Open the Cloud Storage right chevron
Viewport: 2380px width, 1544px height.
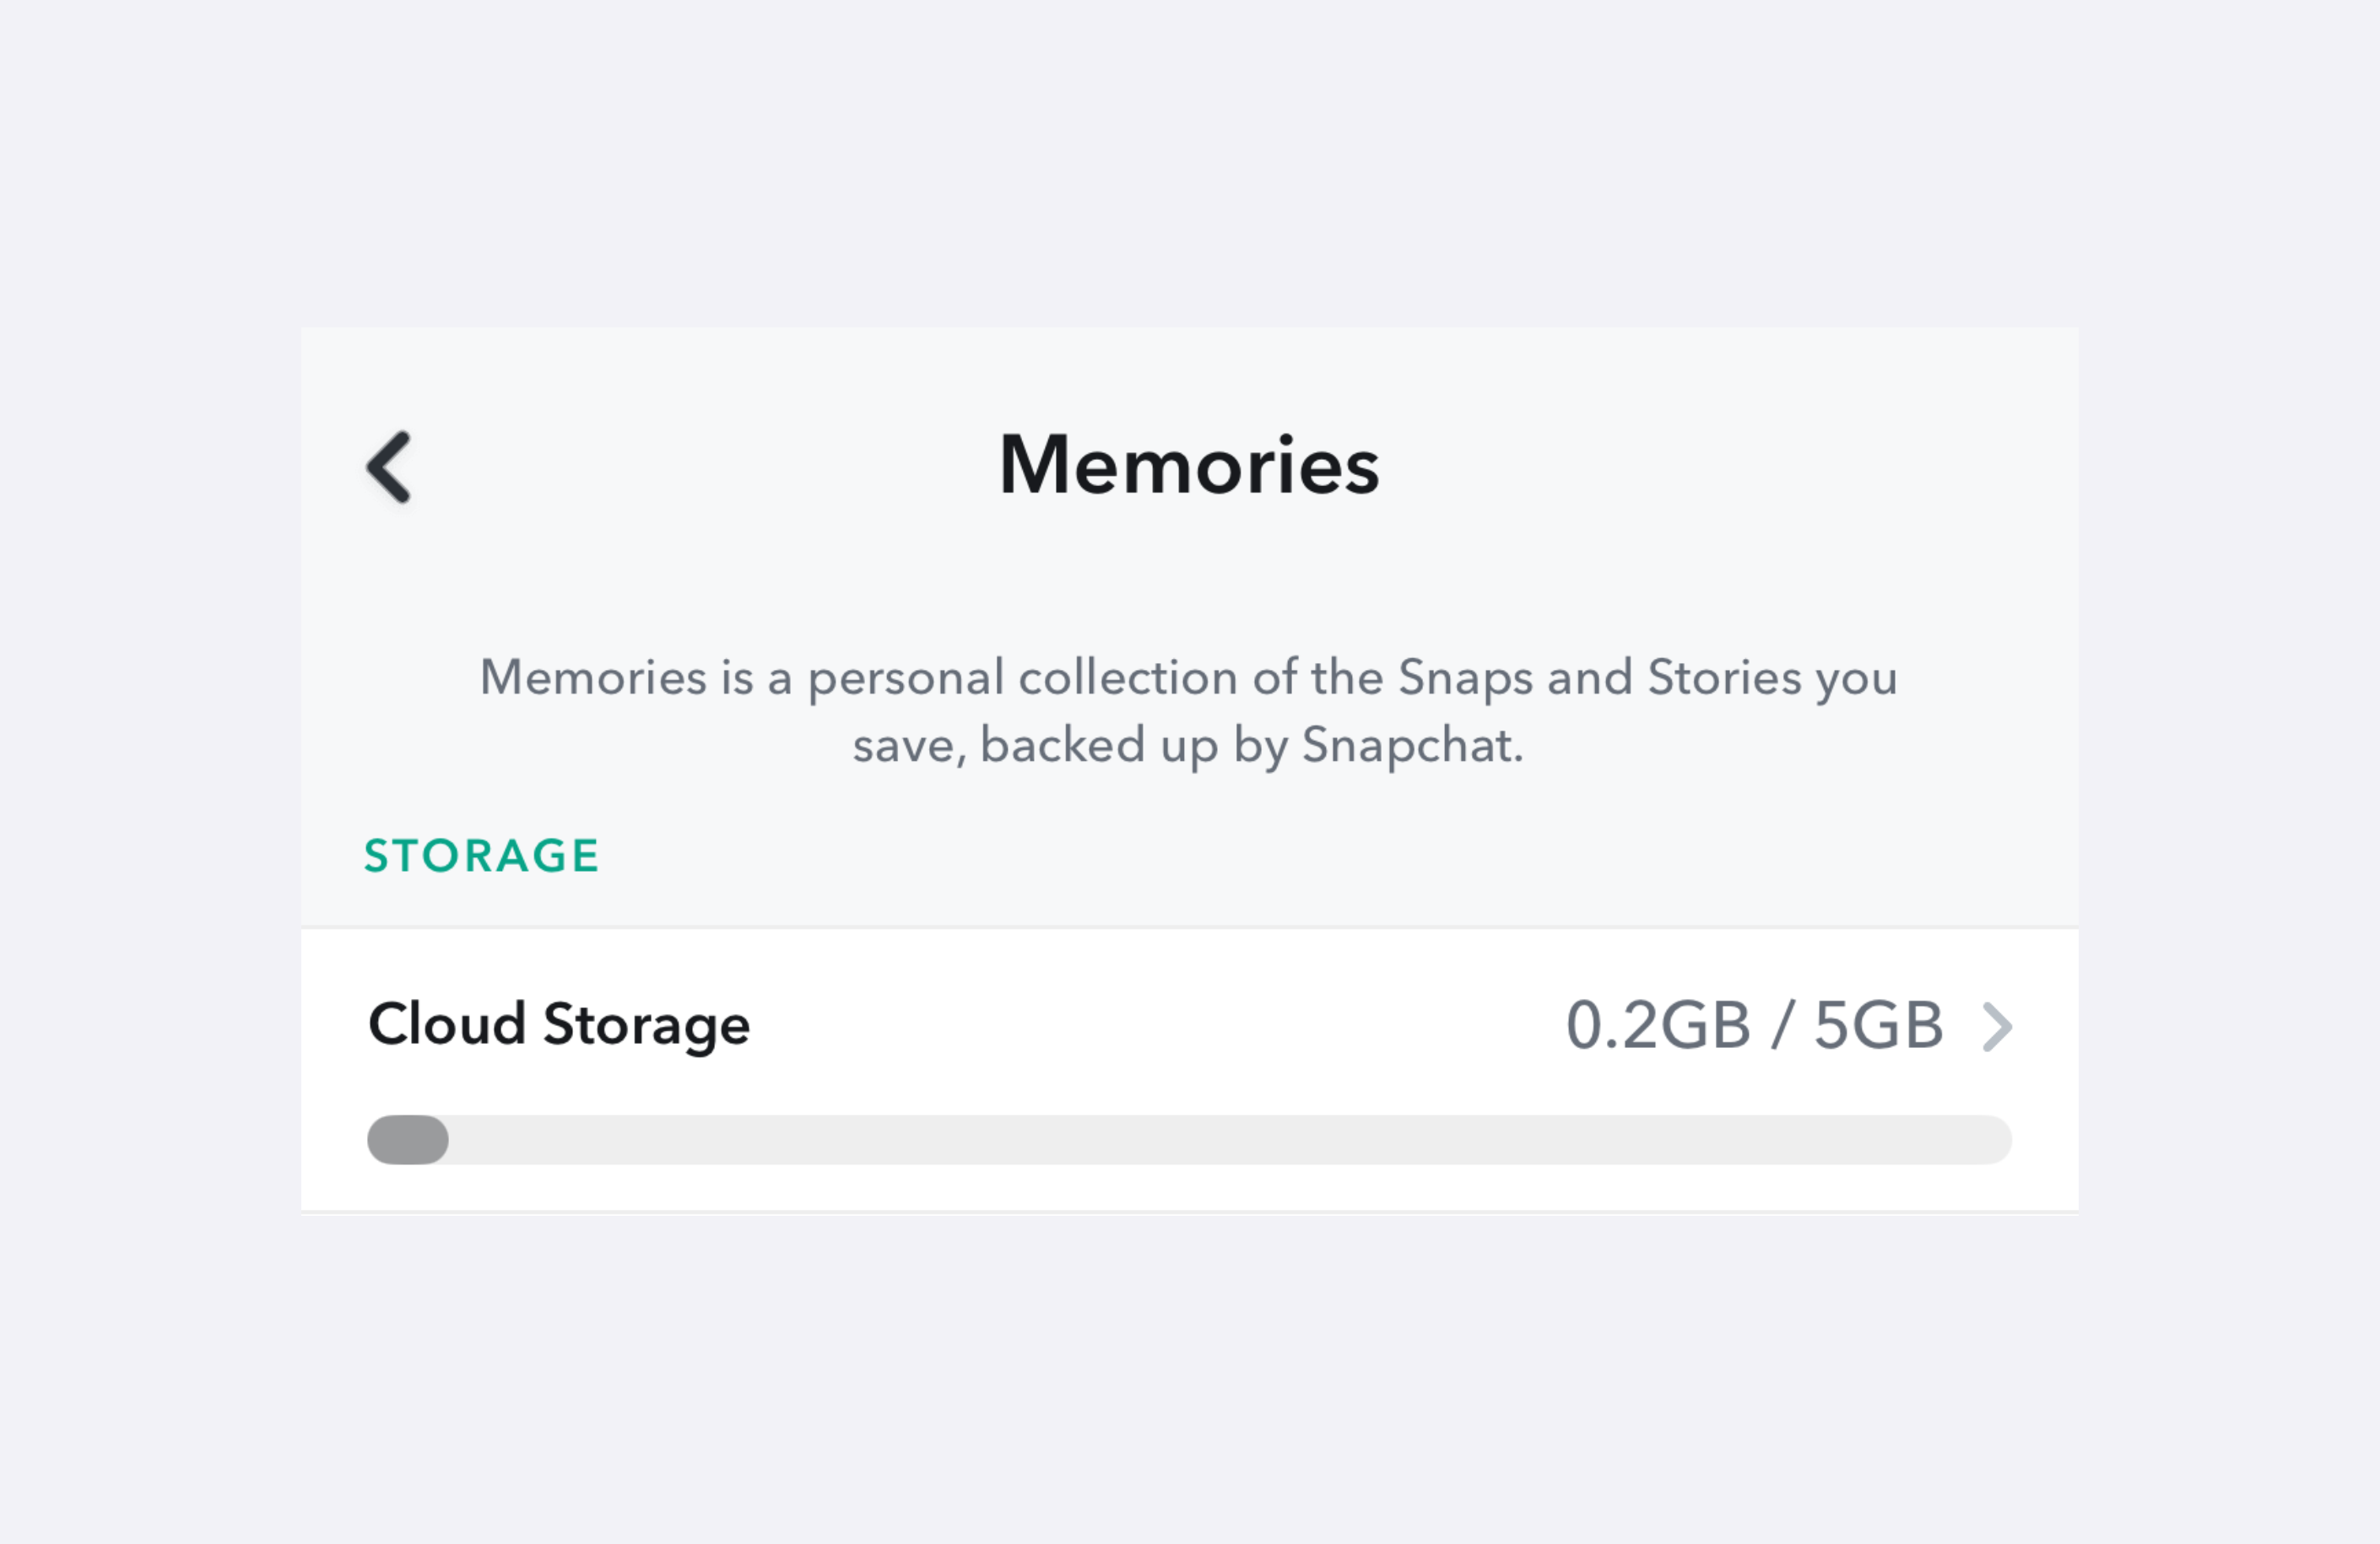[1996, 1027]
